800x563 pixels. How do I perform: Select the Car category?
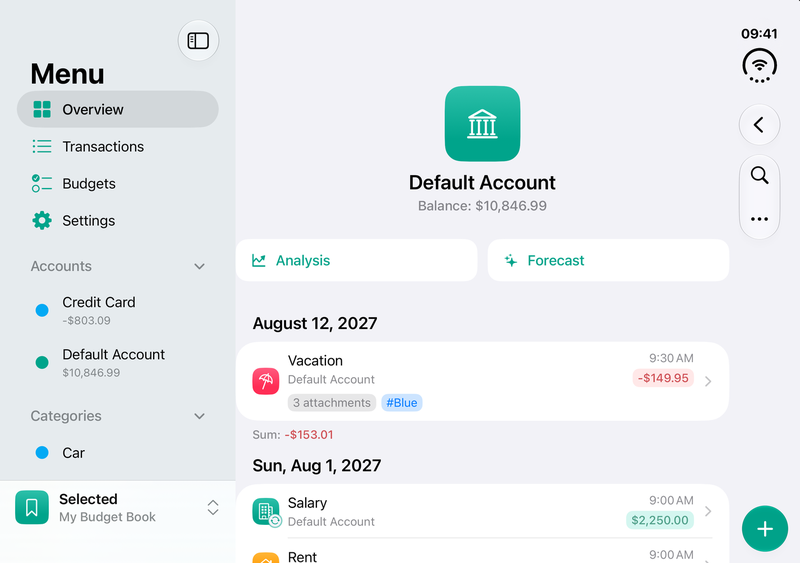pos(118,453)
